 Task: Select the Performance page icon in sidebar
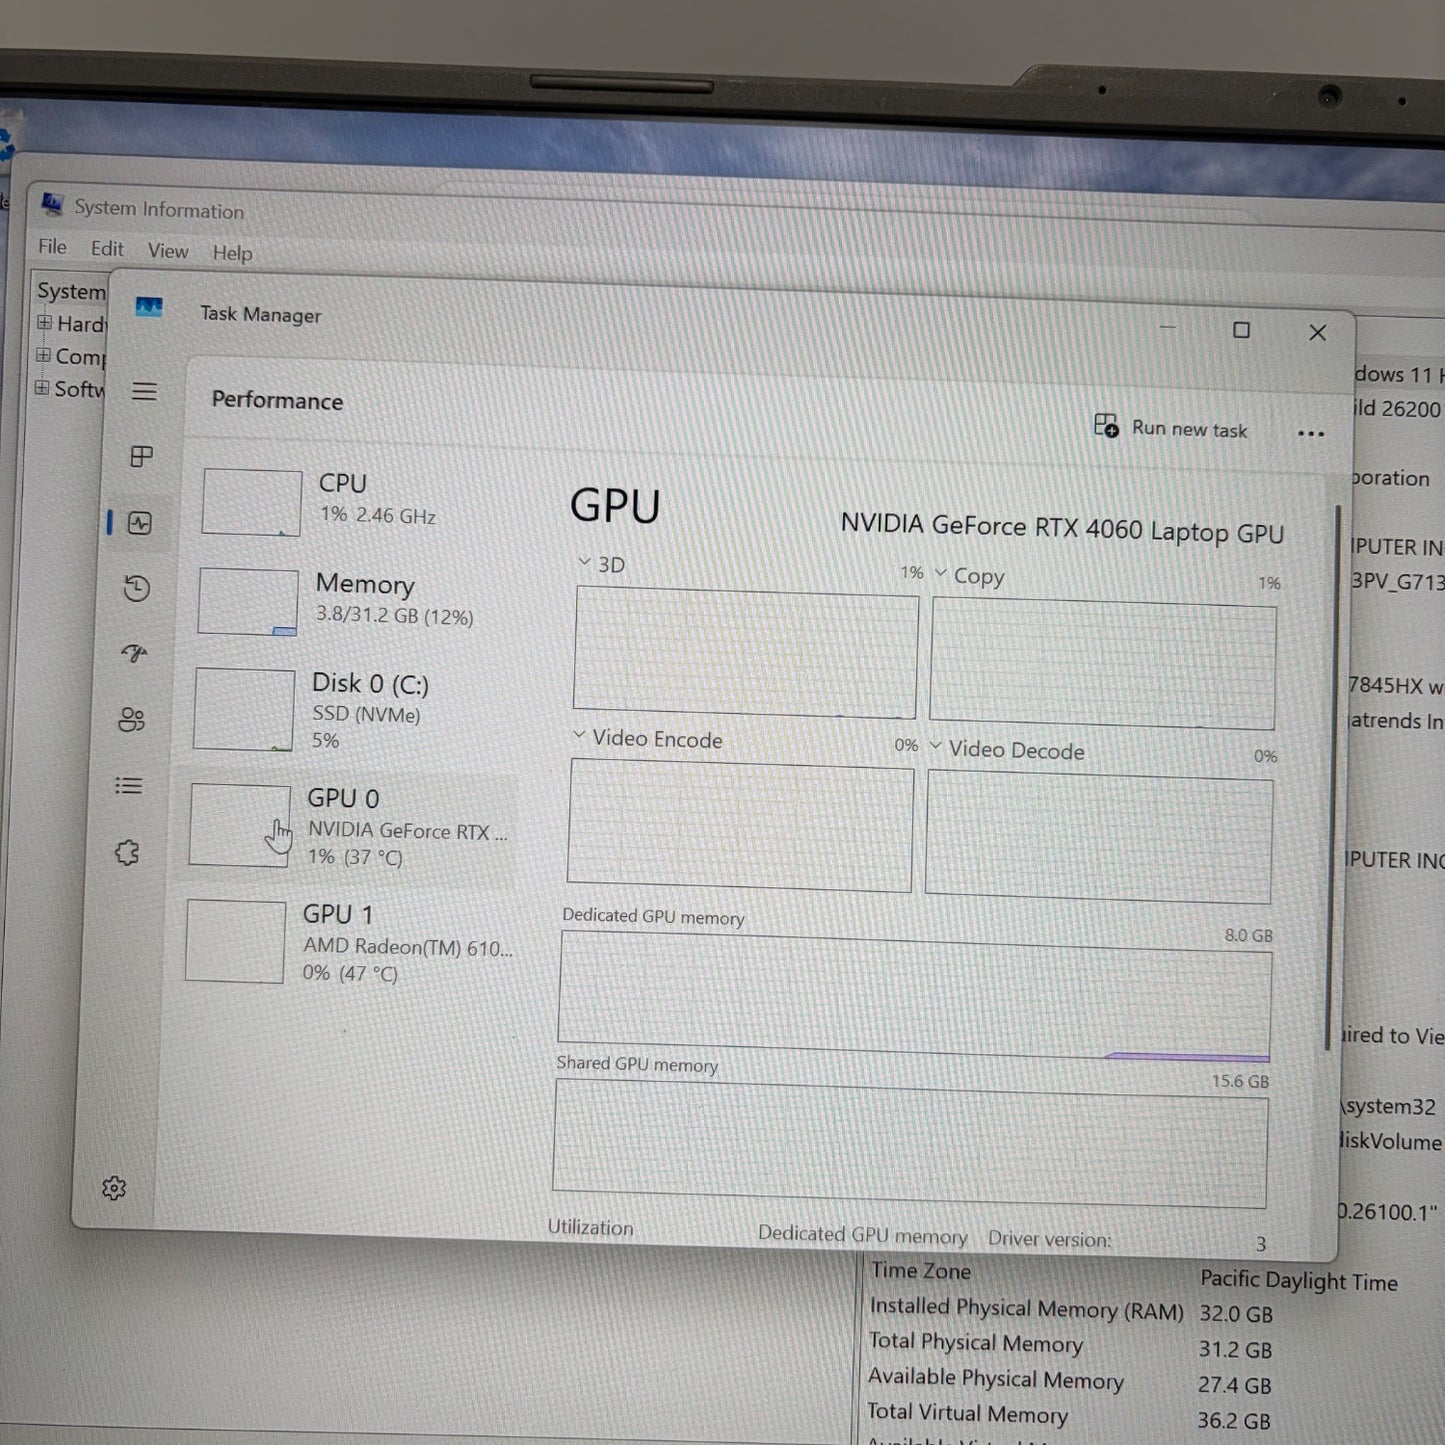139,523
